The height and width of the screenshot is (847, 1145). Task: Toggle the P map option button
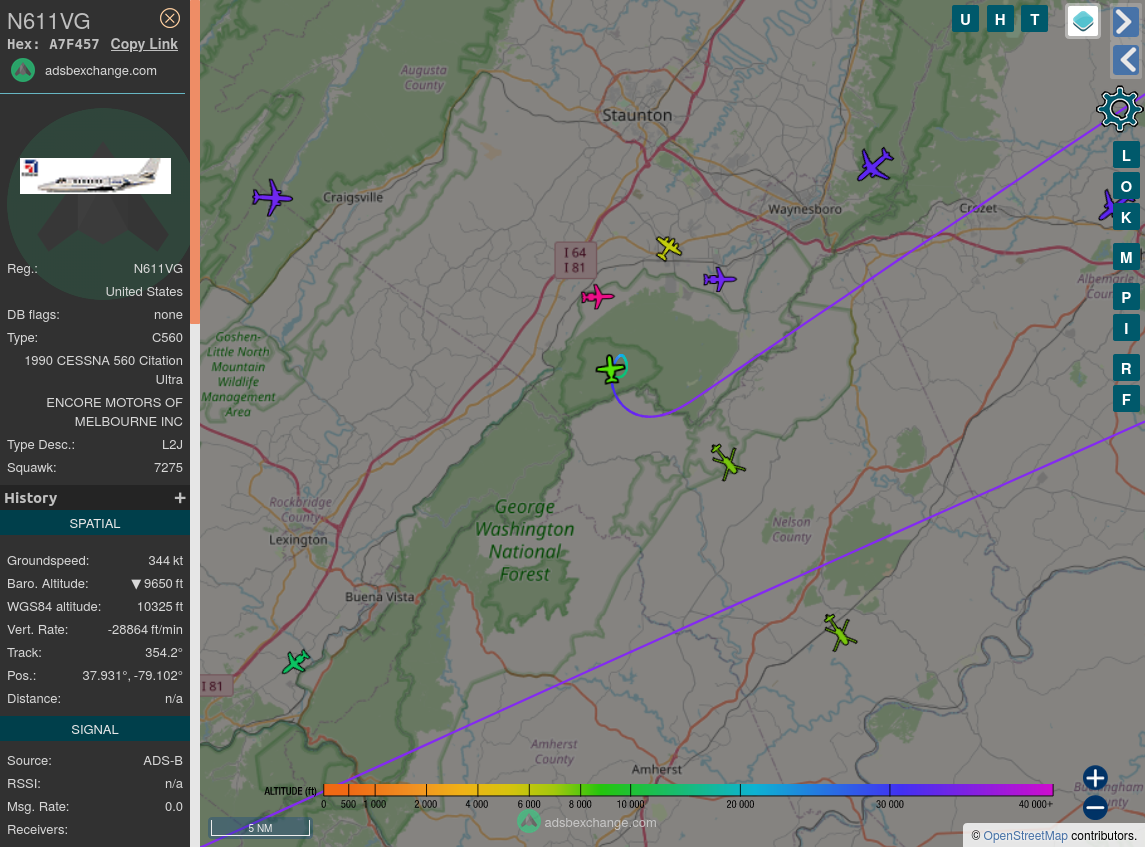pyautogui.click(x=1126, y=298)
